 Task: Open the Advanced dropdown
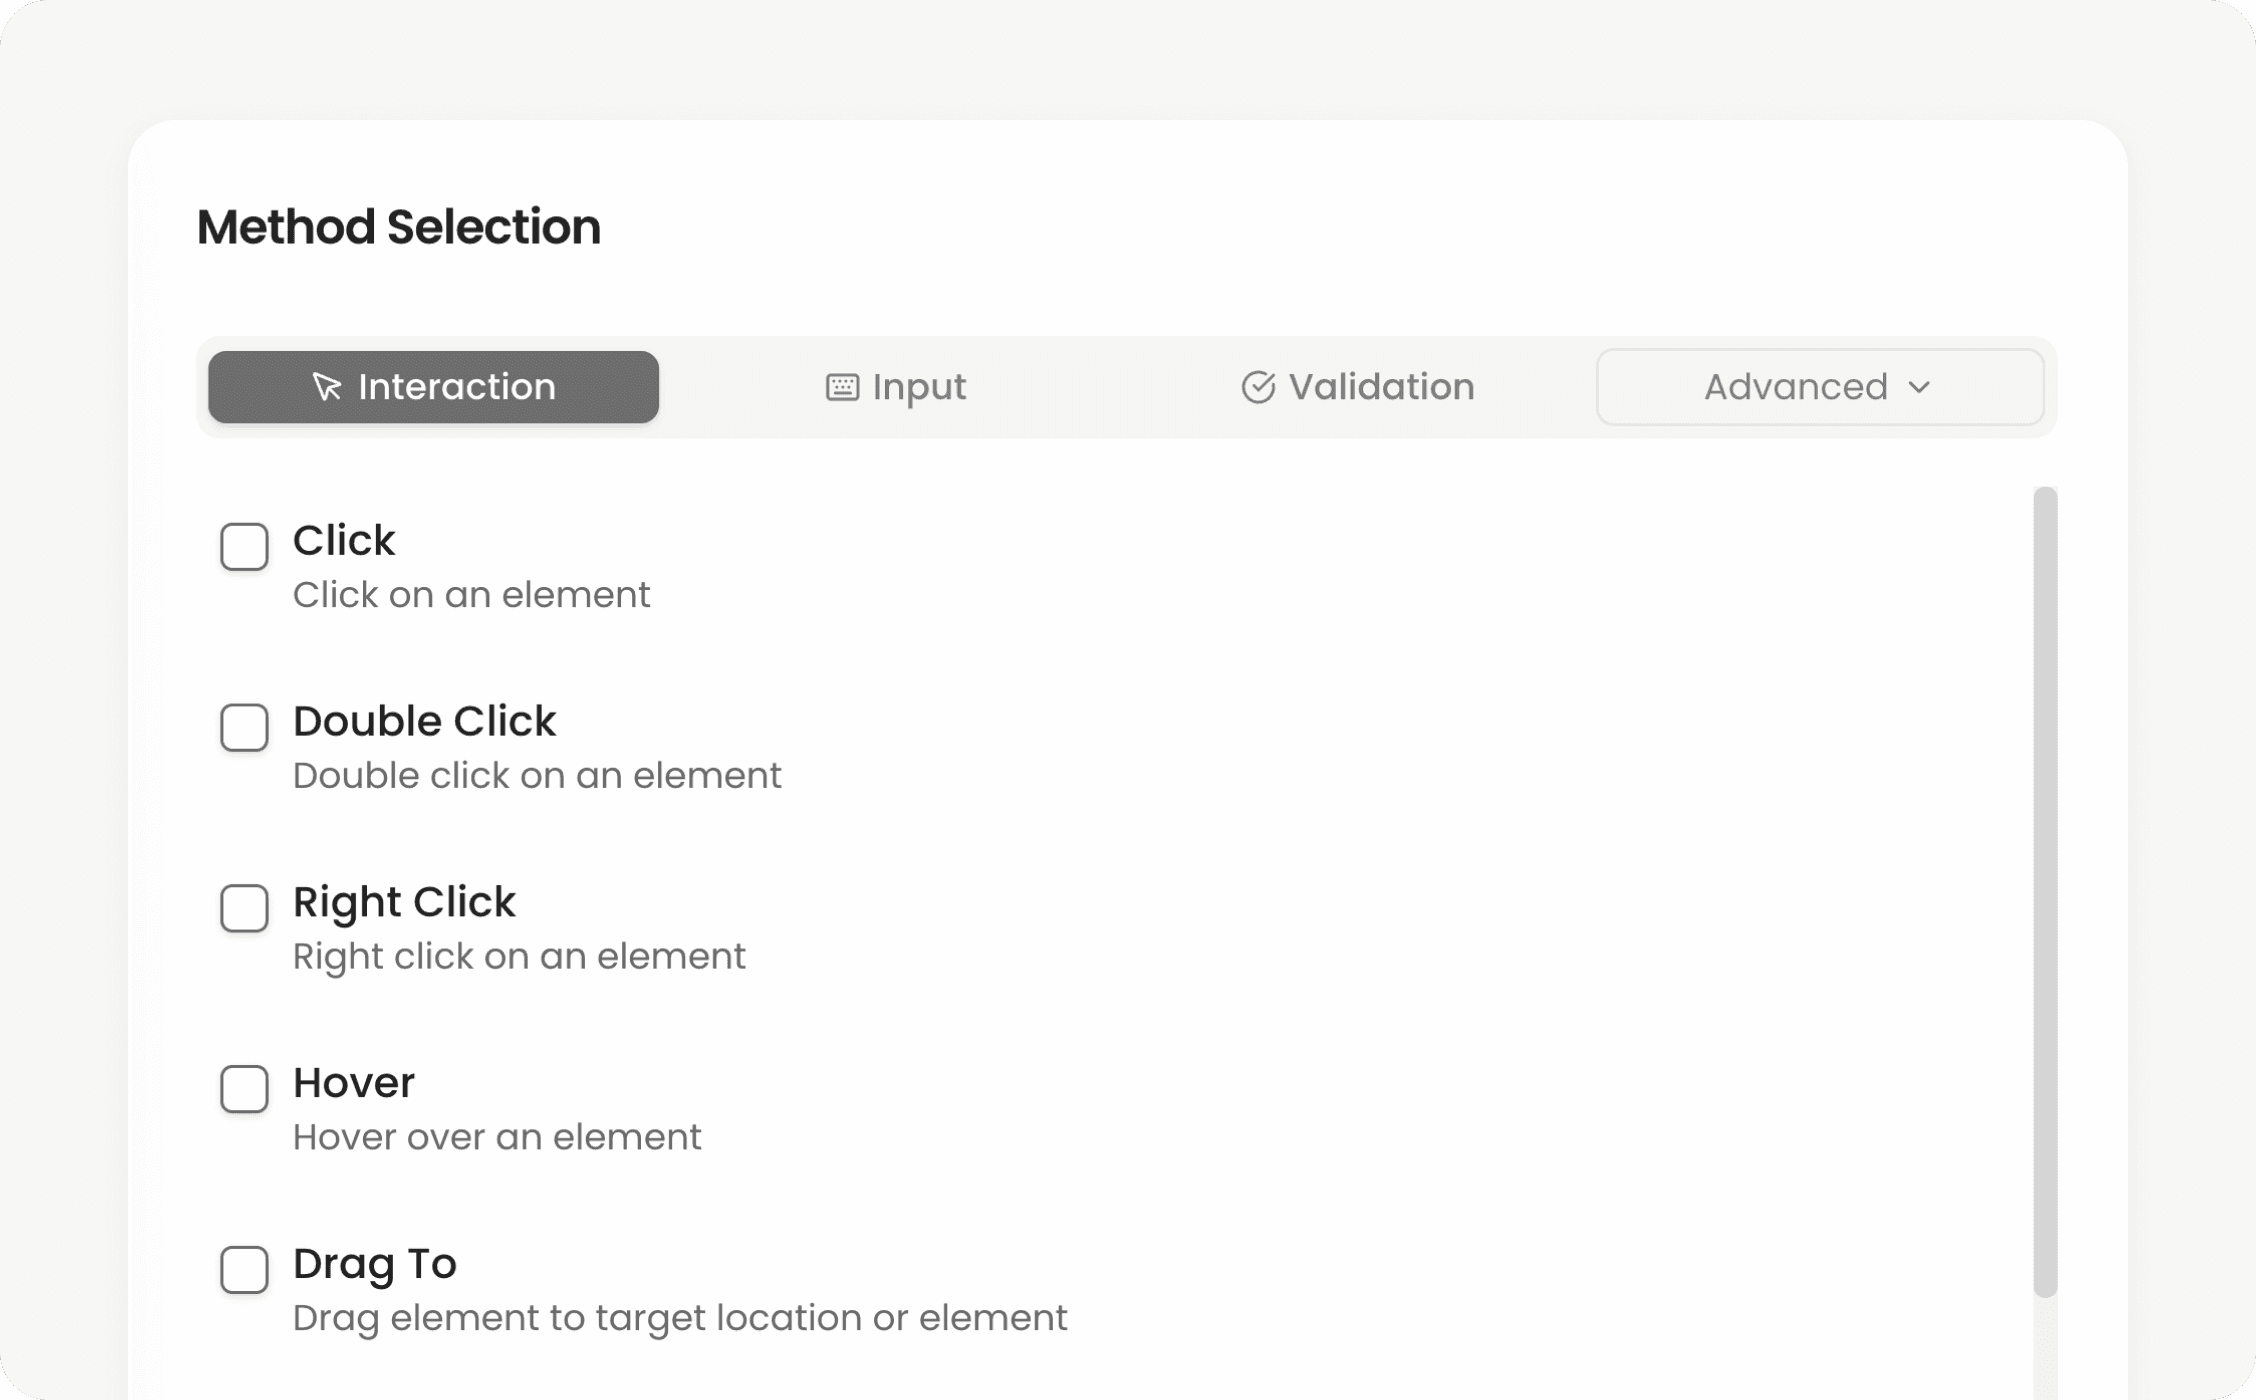pyautogui.click(x=1819, y=387)
